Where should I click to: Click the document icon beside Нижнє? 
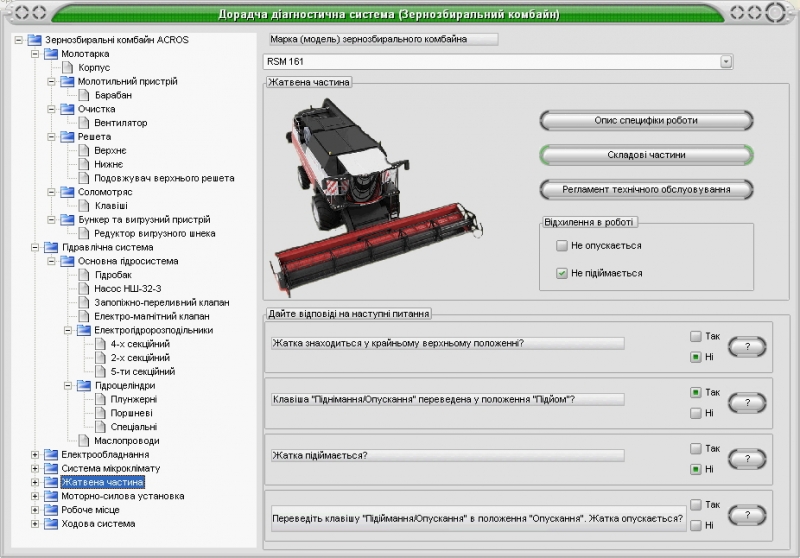(84, 164)
